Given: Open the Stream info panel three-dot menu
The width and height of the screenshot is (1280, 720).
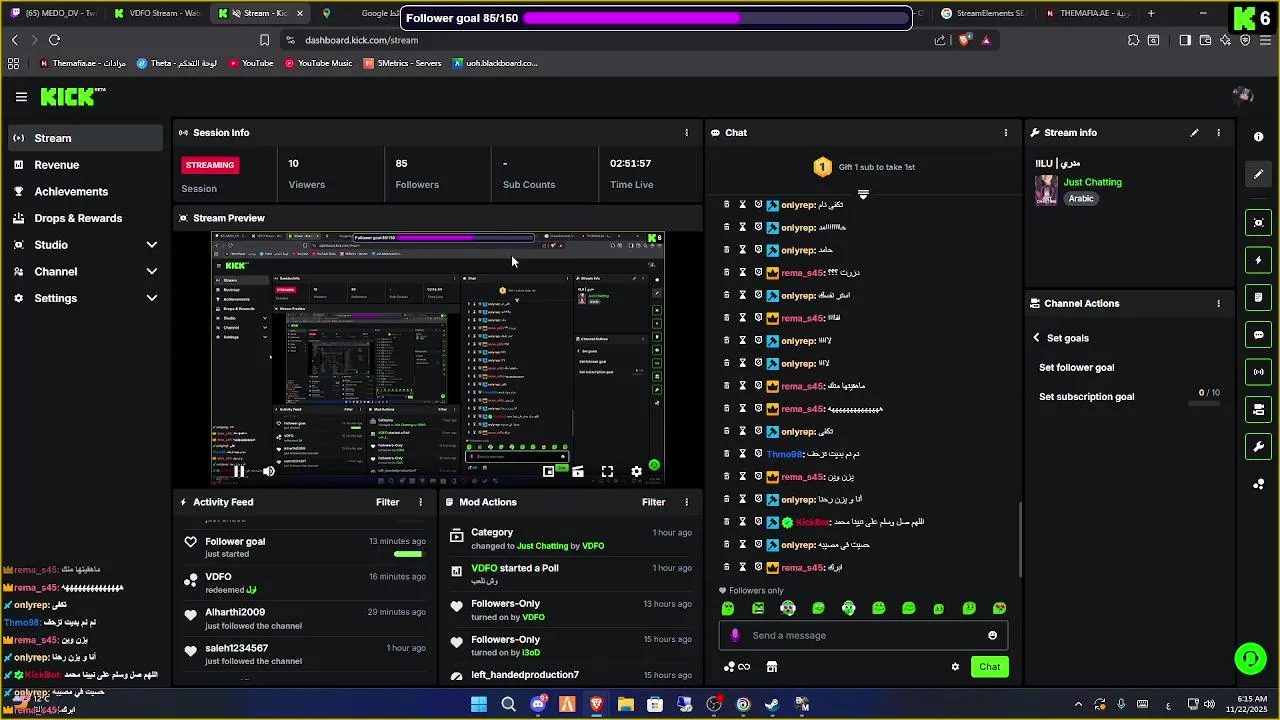Looking at the screenshot, I should (1218, 133).
